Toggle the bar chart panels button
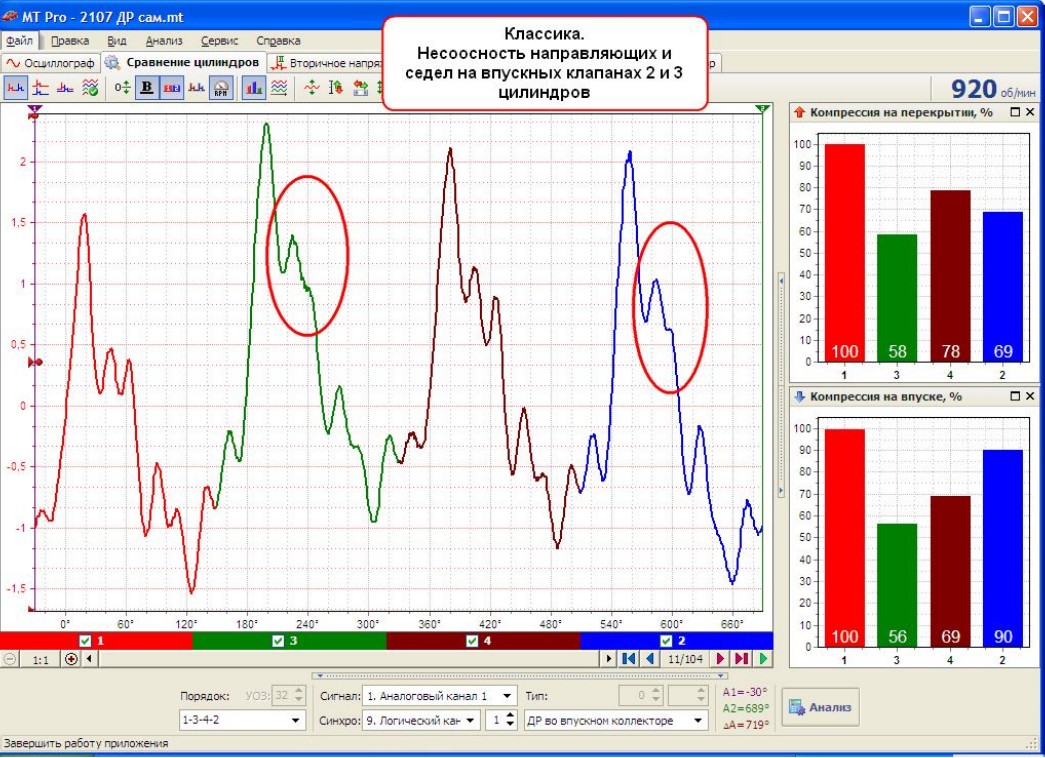Viewport: 1045px width, 758px height. coord(253,87)
